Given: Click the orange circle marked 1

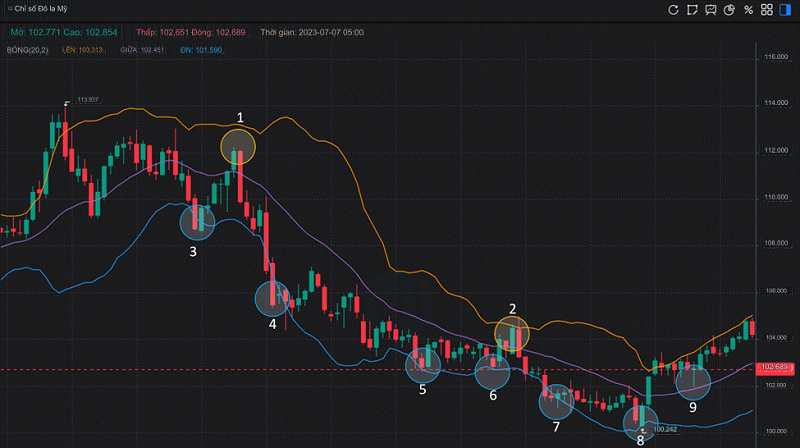Looking at the screenshot, I should coord(238,147).
